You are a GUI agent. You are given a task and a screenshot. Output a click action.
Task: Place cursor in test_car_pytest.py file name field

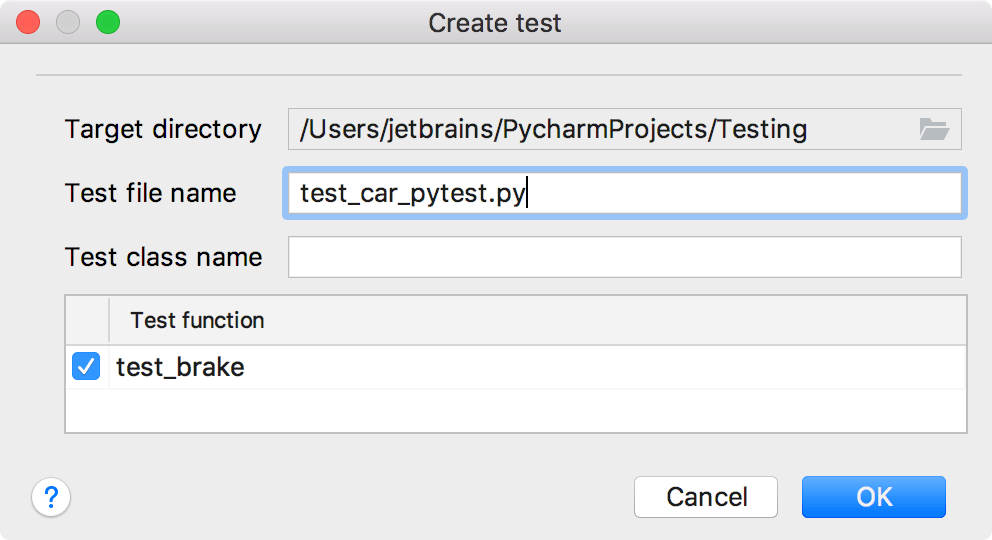[x=625, y=193]
